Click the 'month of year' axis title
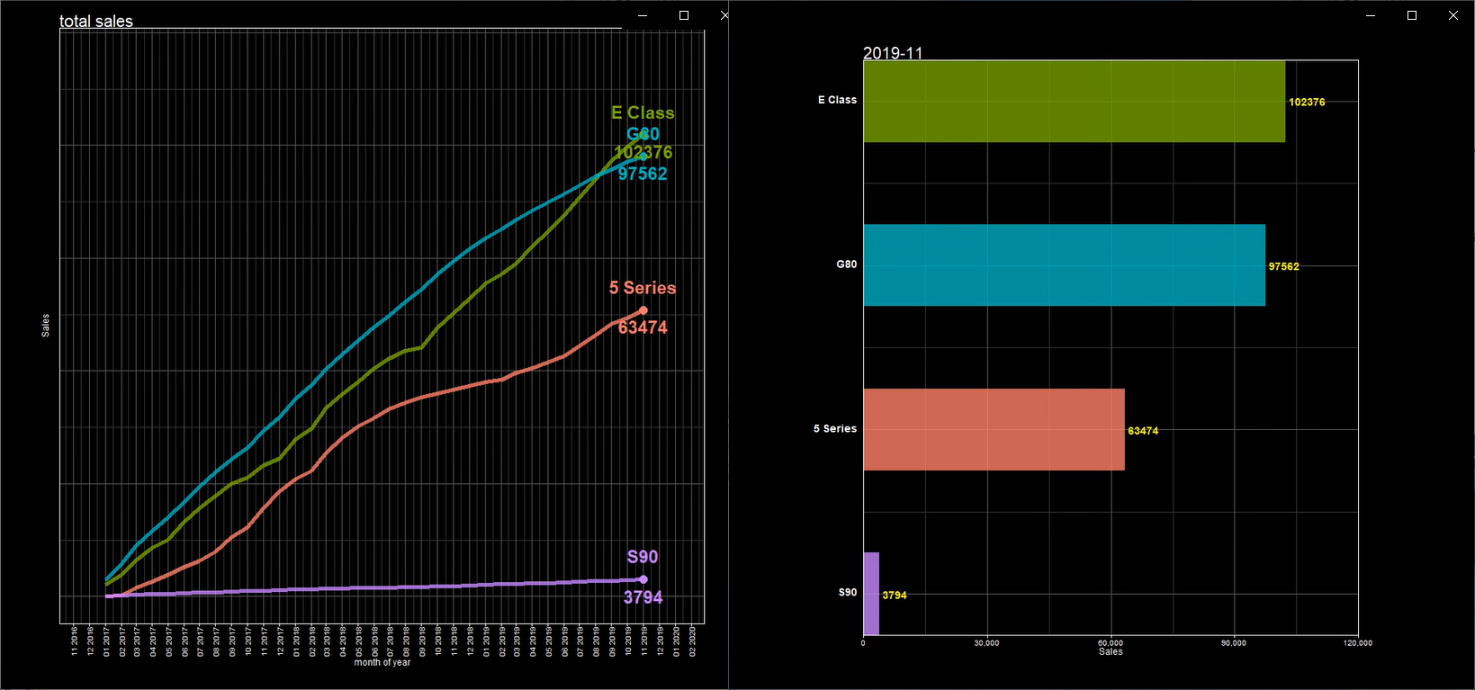This screenshot has height=690, width=1475. [x=382, y=662]
